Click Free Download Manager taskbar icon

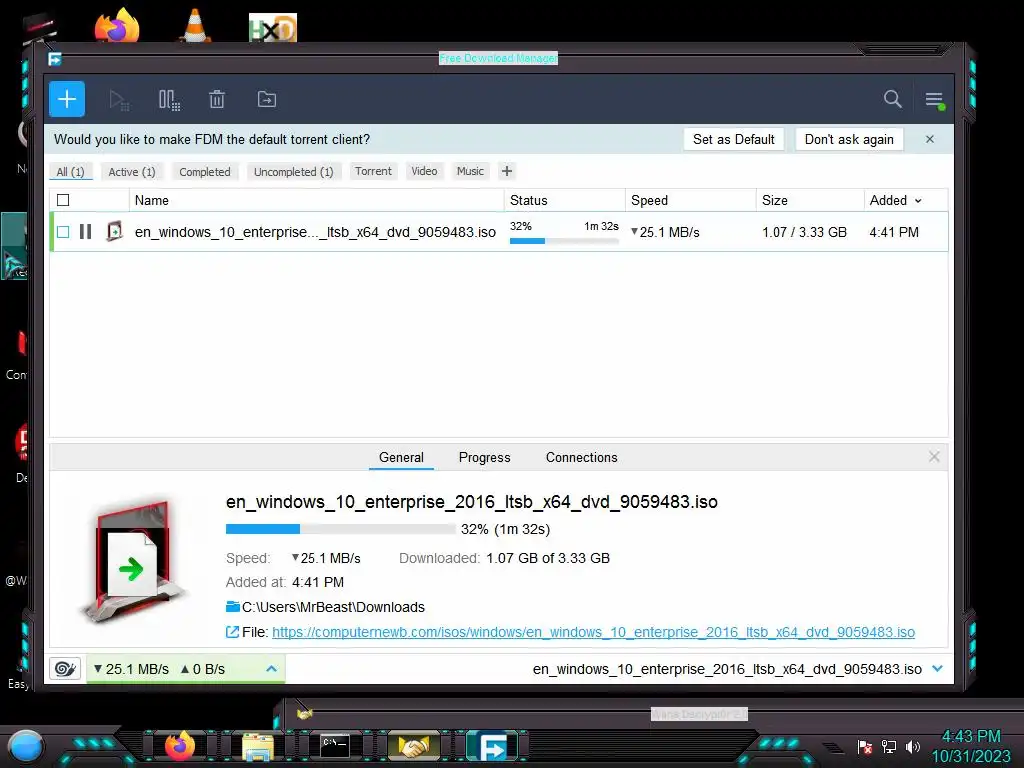[493, 746]
